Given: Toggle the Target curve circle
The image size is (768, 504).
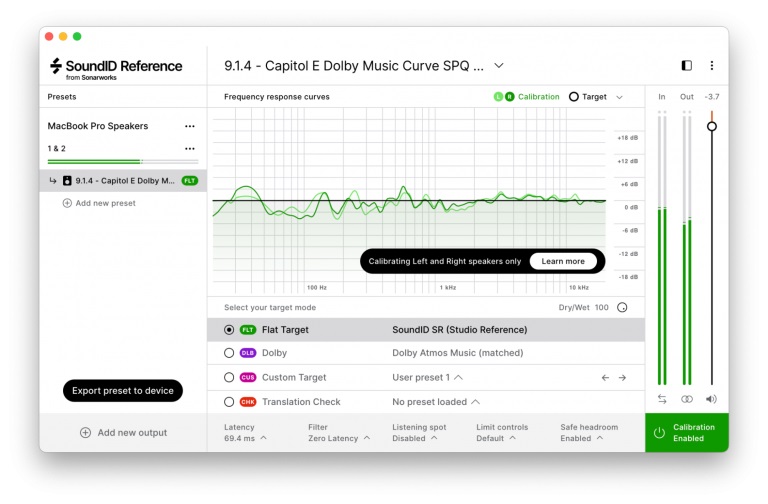Looking at the screenshot, I should pyautogui.click(x=574, y=97).
